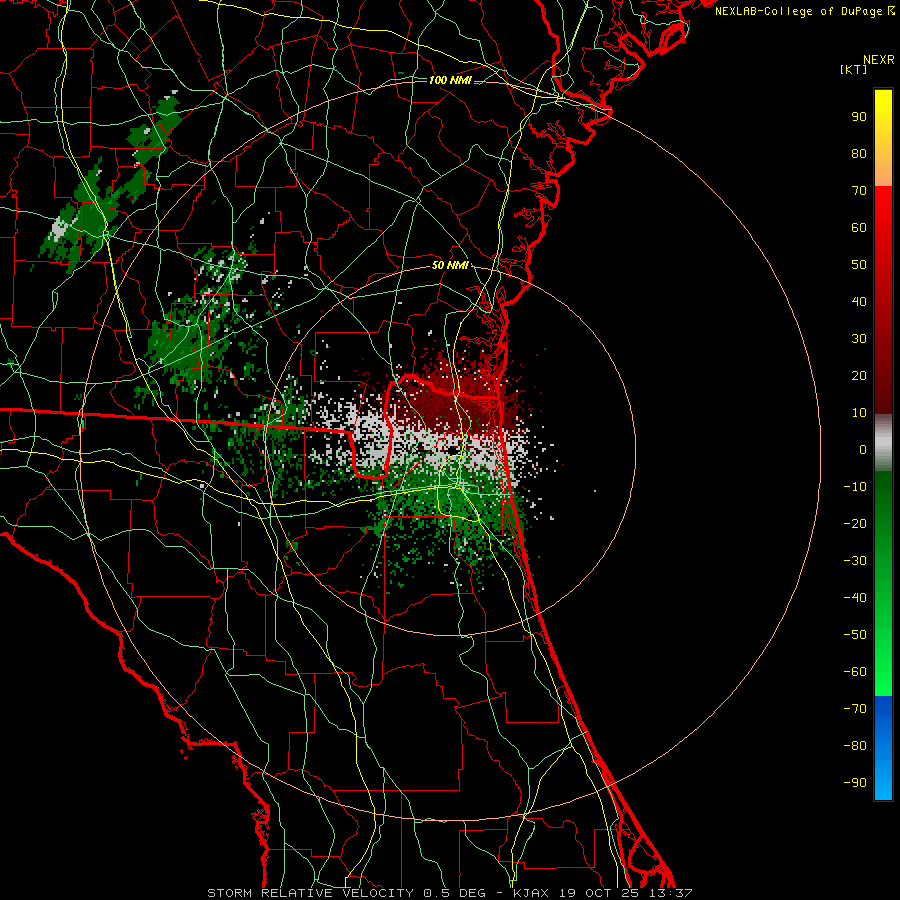Screen dimensions: 900x900
Task: Select the 100 NMI range ring label
Action: pos(450,80)
